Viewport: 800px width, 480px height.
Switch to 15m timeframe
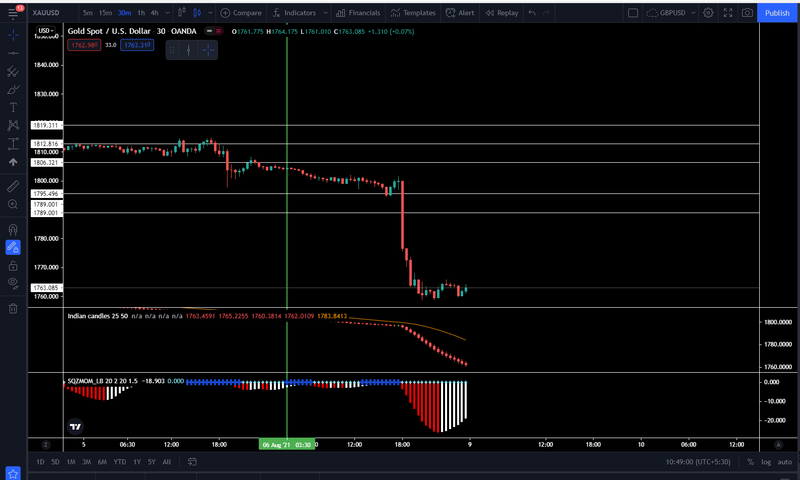coord(106,13)
